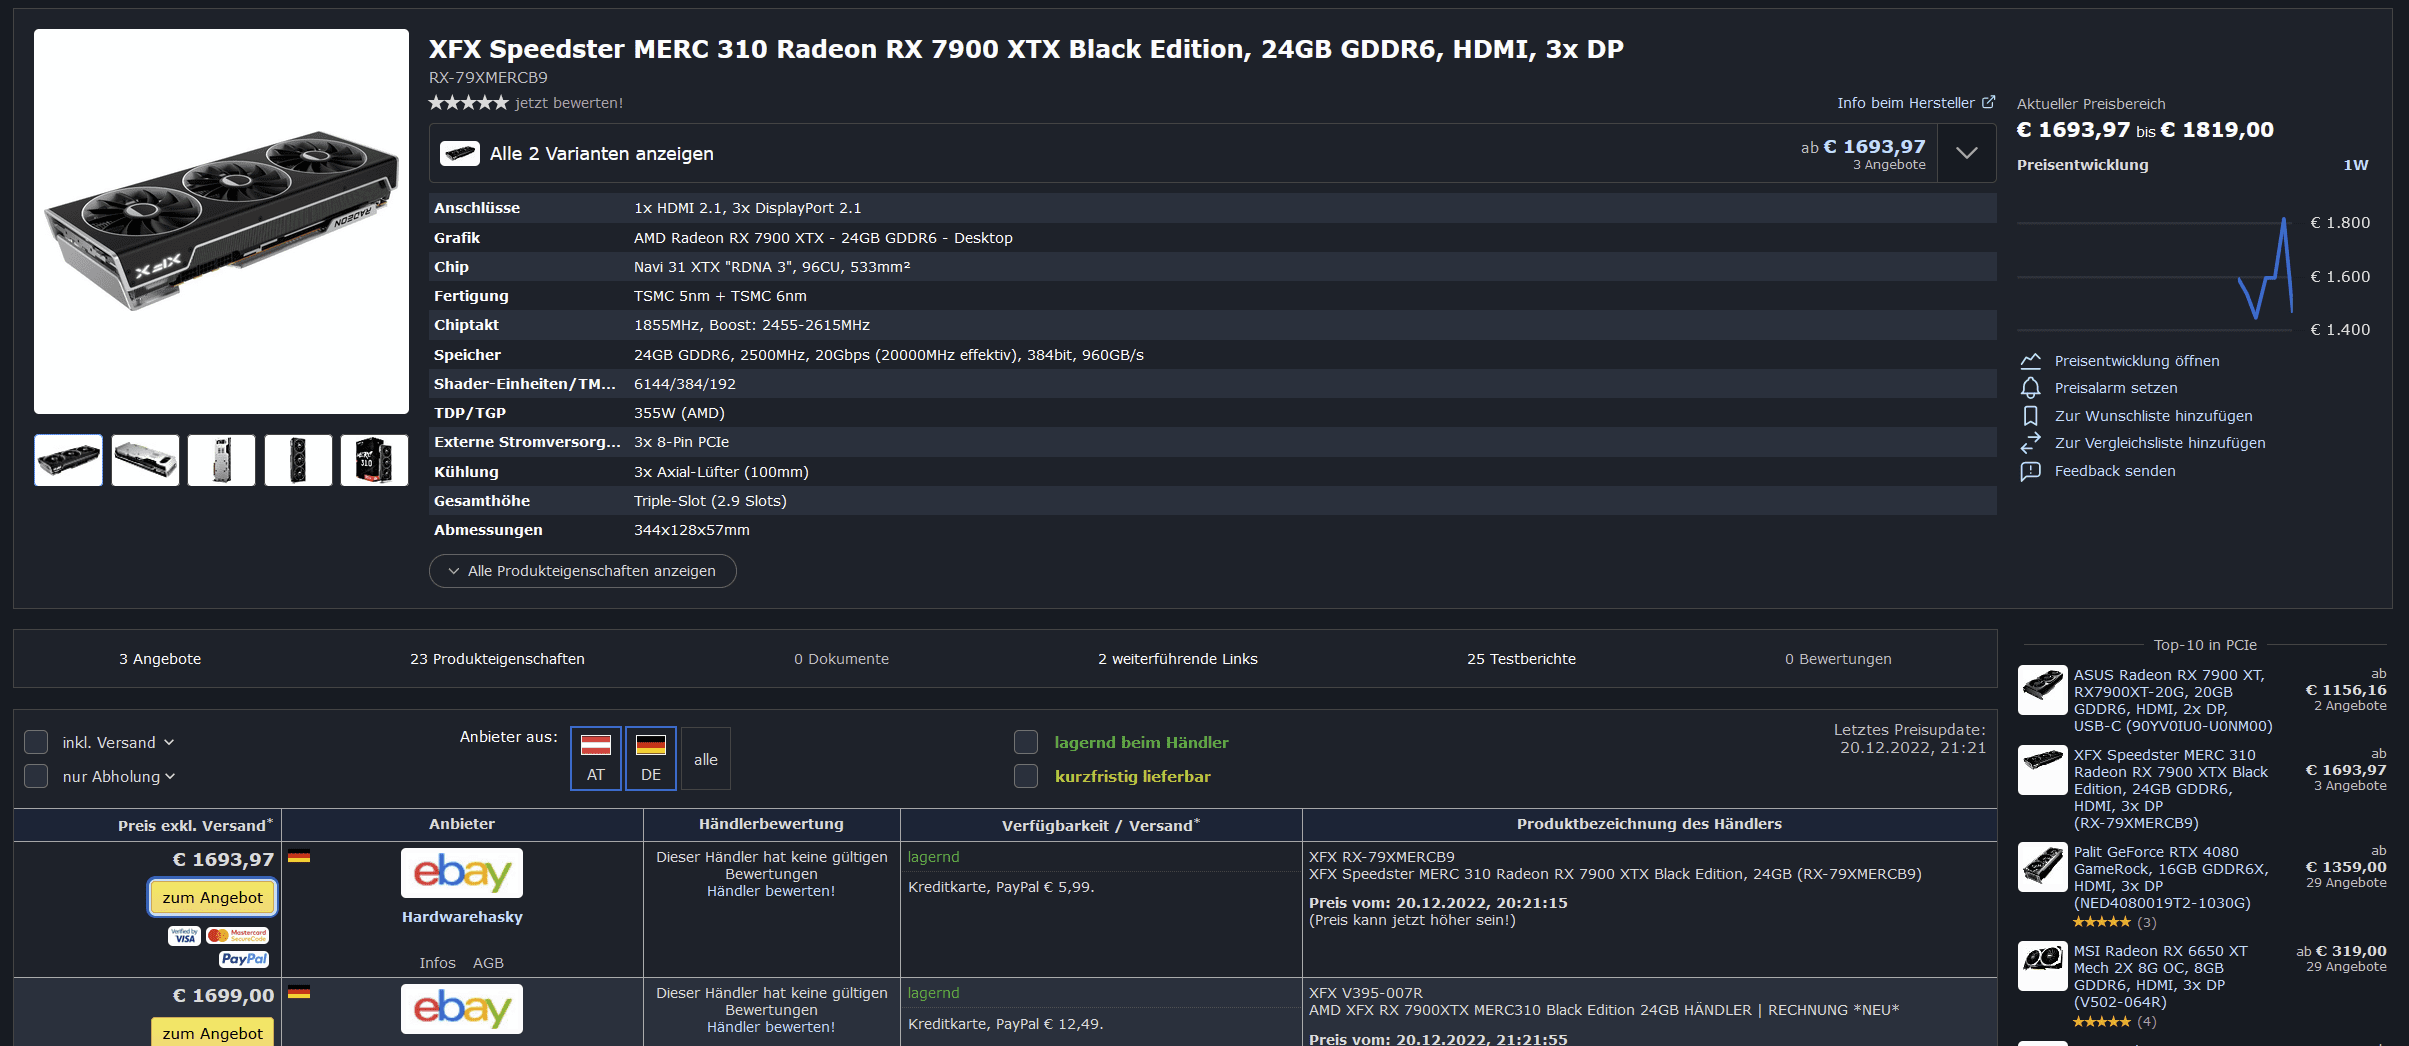
Task: Click the comparison list arrows icon
Action: click(2030, 443)
